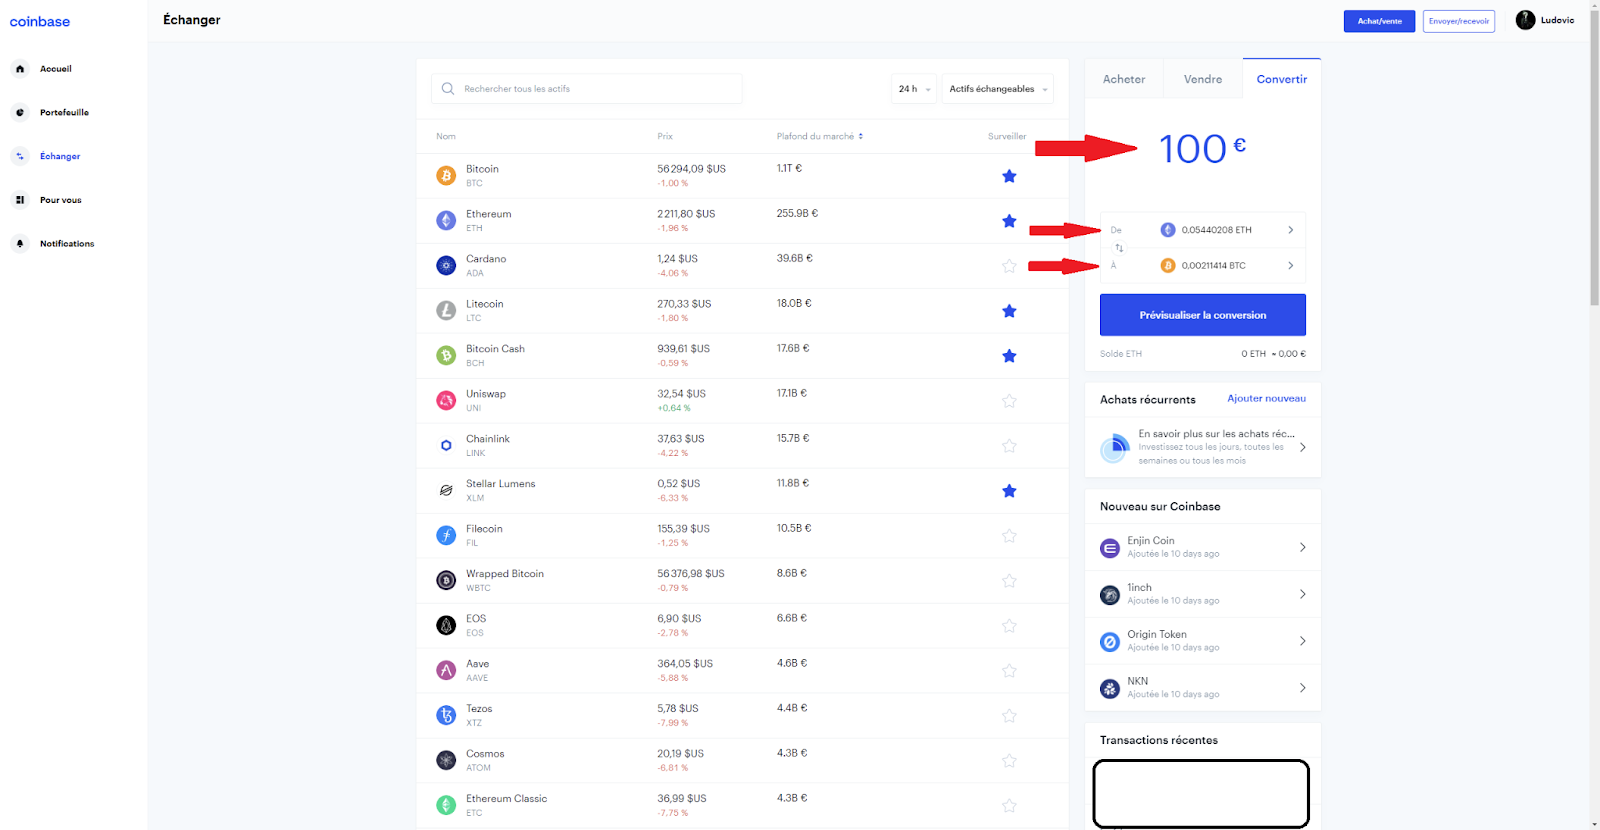
Task: Select the Convertir tab
Action: (1282, 79)
